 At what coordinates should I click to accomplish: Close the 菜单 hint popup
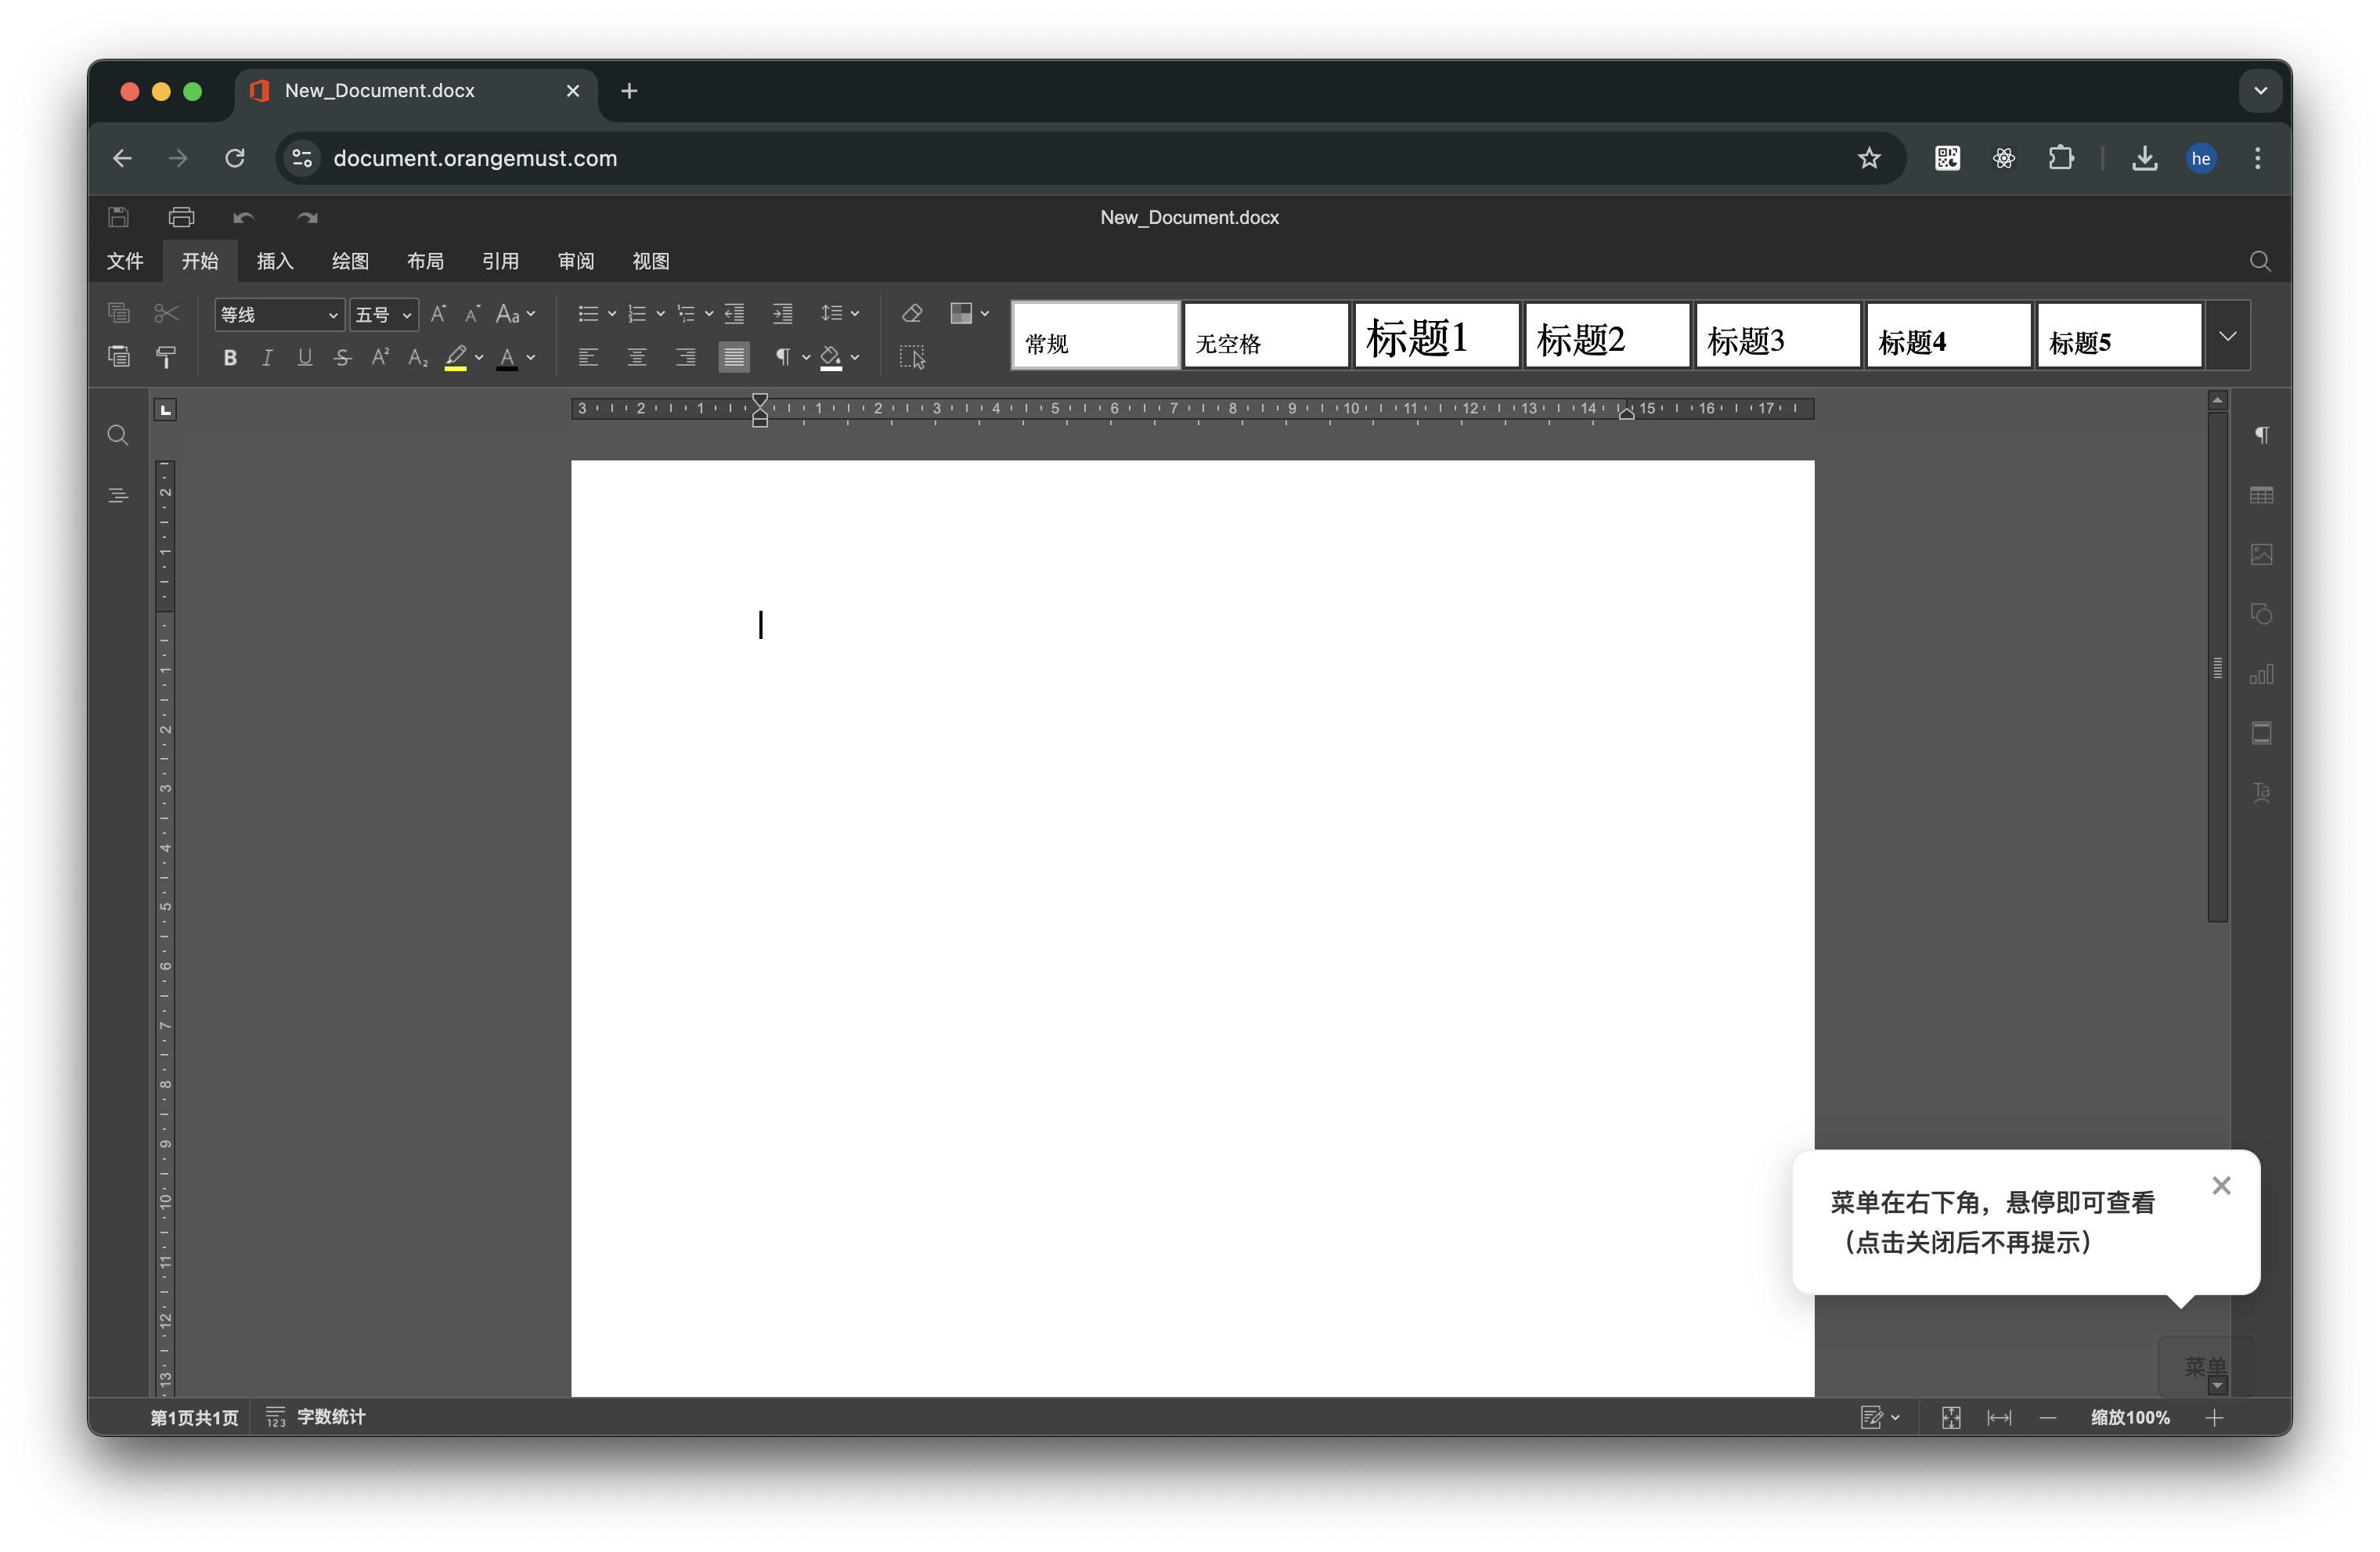pos(2221,1186)
